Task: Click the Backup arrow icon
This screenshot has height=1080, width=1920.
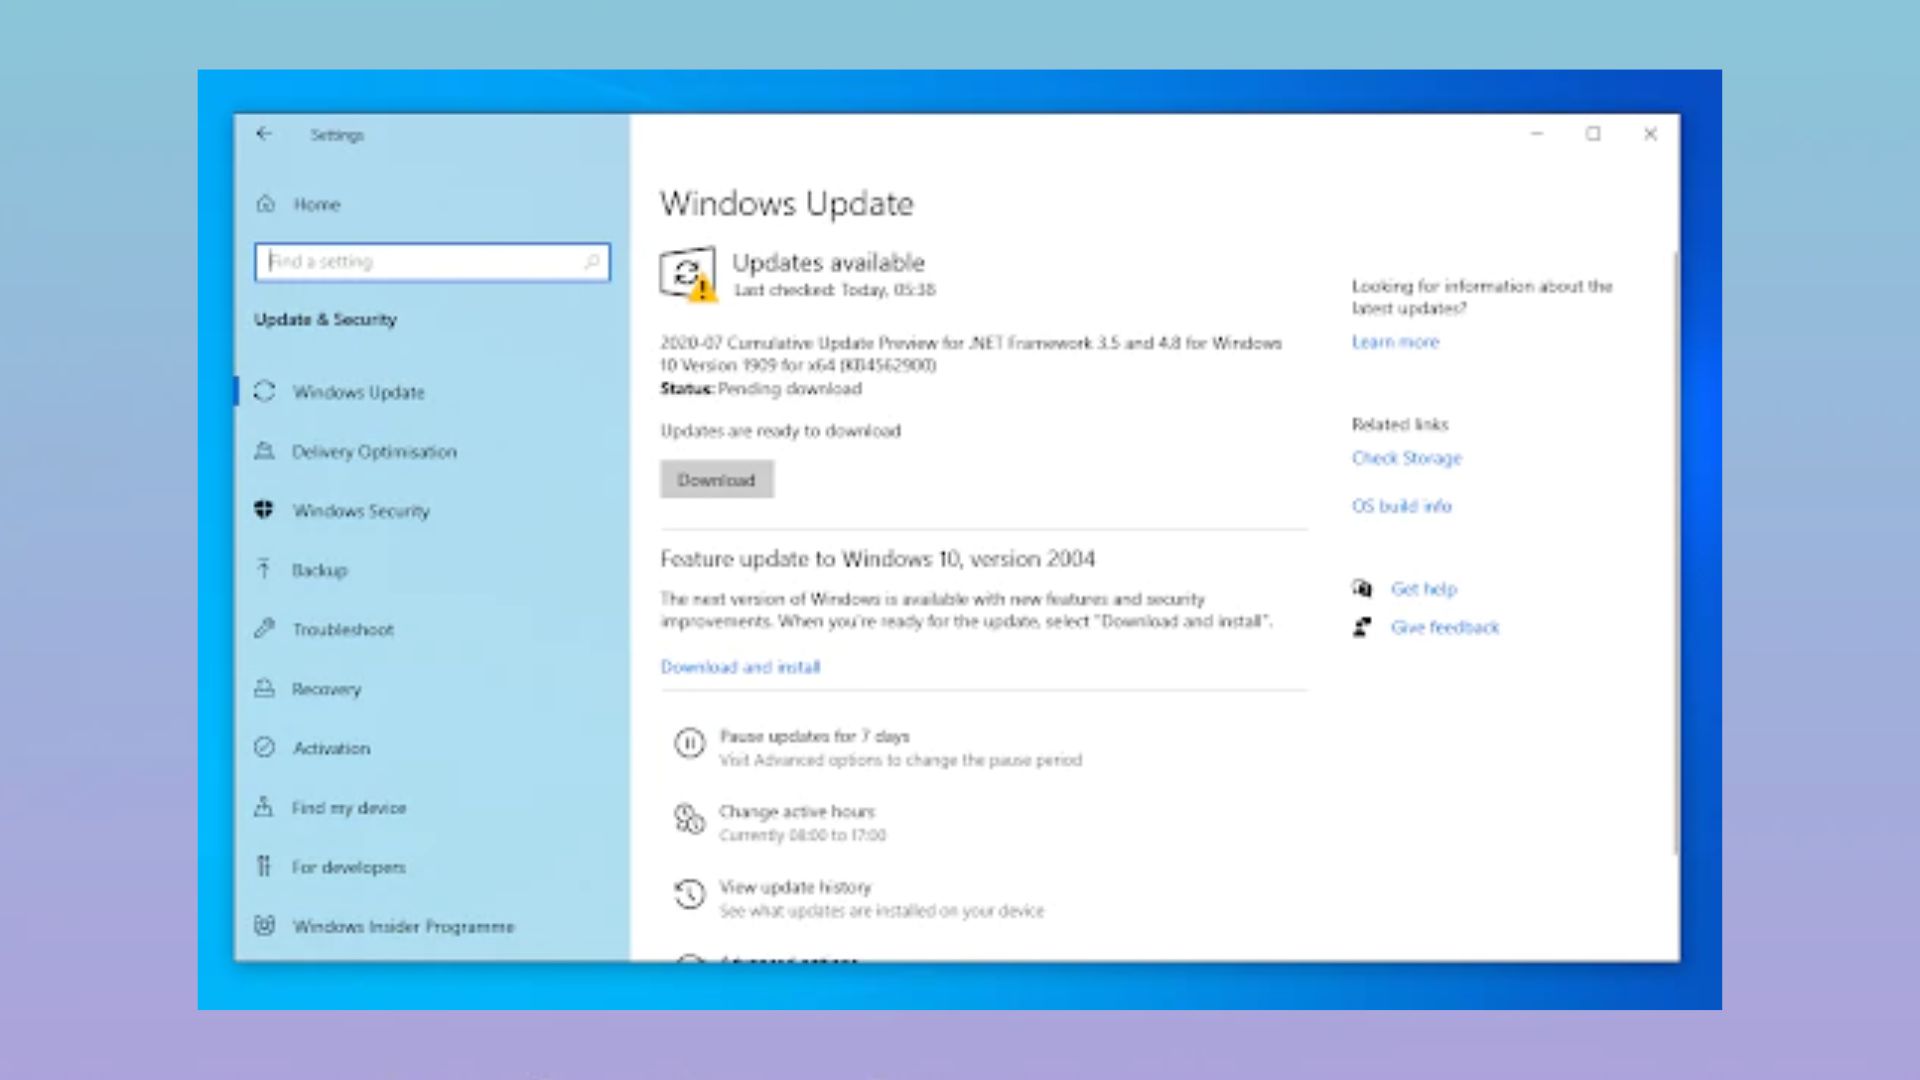Action: [x=264, y=569]
